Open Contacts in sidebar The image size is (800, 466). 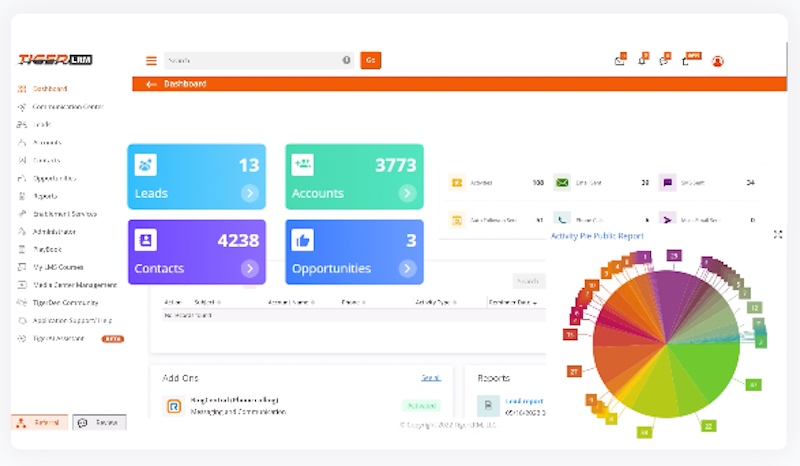[x=46, y=160]
